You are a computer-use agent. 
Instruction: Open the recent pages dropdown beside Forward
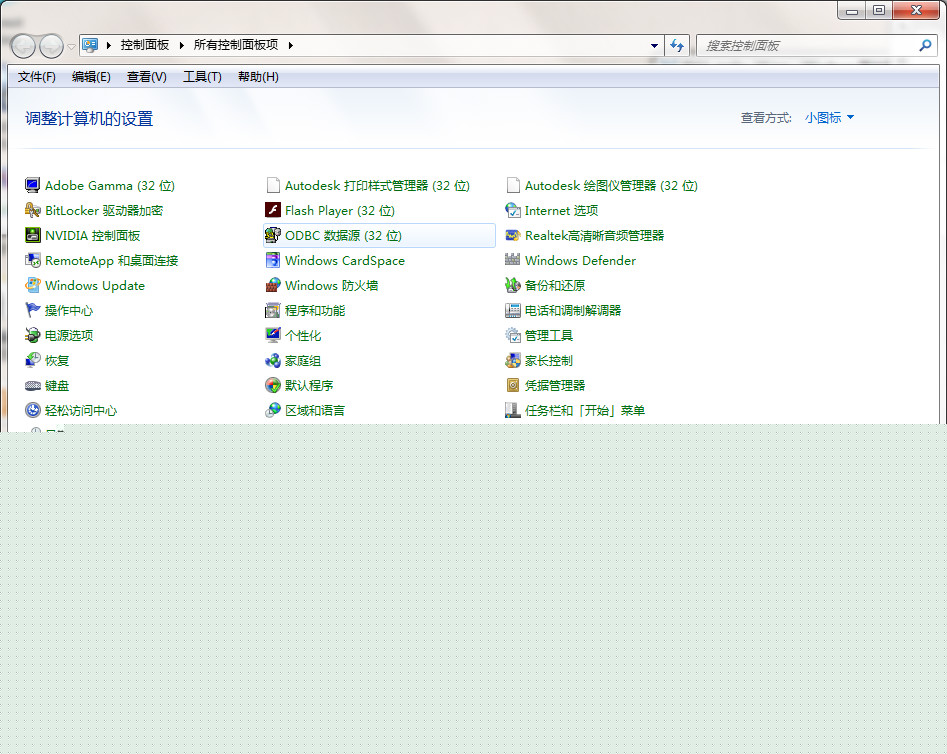coord(71,46)
